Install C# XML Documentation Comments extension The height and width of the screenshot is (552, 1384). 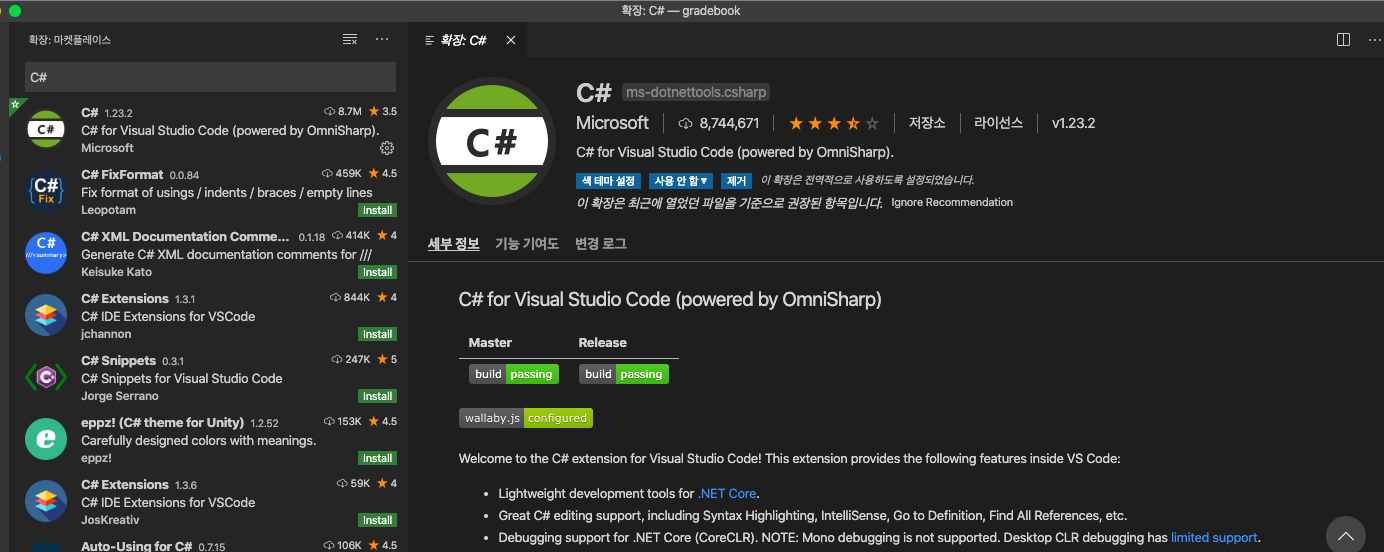click(x=377, y=272)
